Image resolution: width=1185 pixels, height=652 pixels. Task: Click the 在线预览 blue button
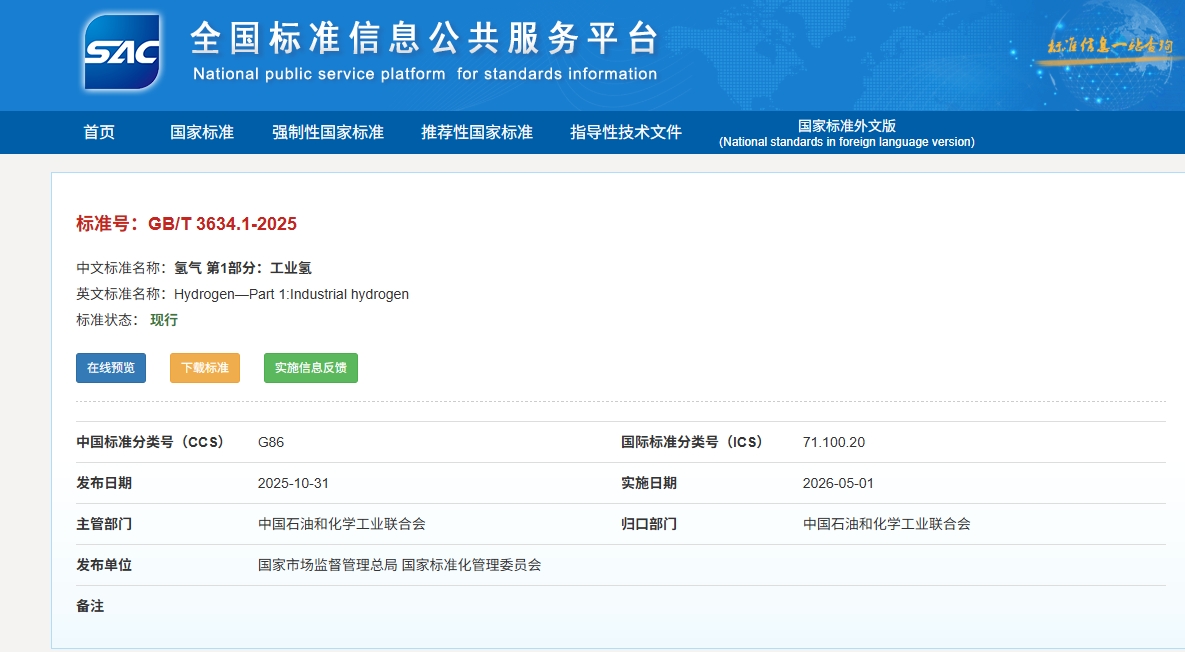[111, 368]
